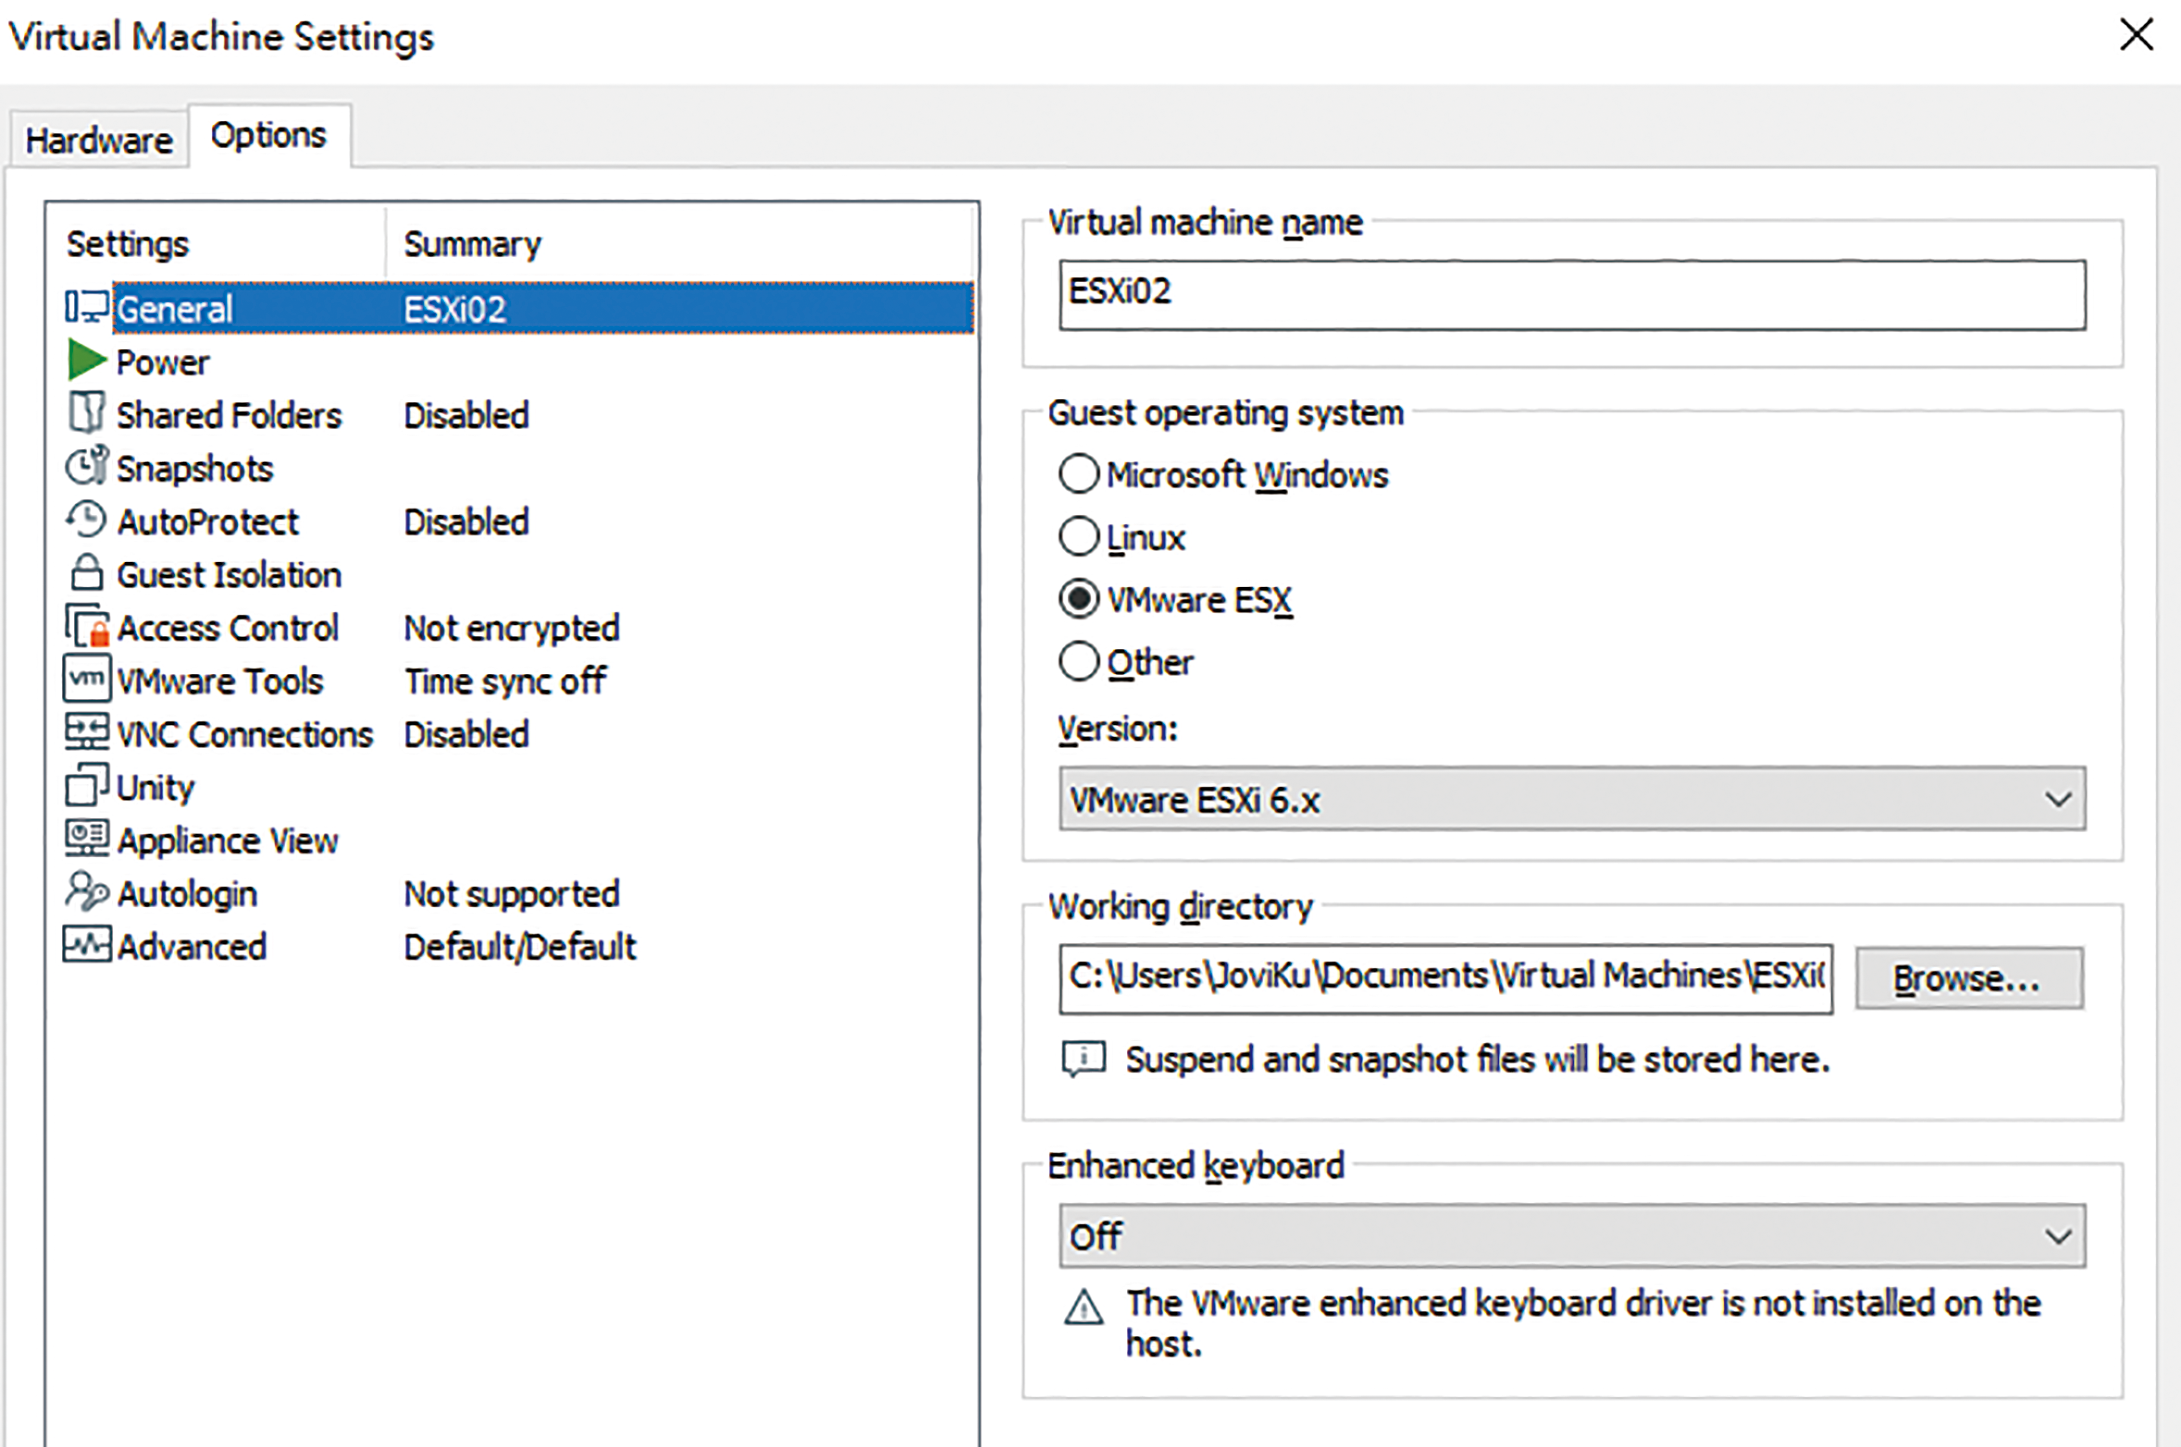Click the General settings monitor icon
The height and width of the screenshot is (1447, 2181).
coord(87,308)
